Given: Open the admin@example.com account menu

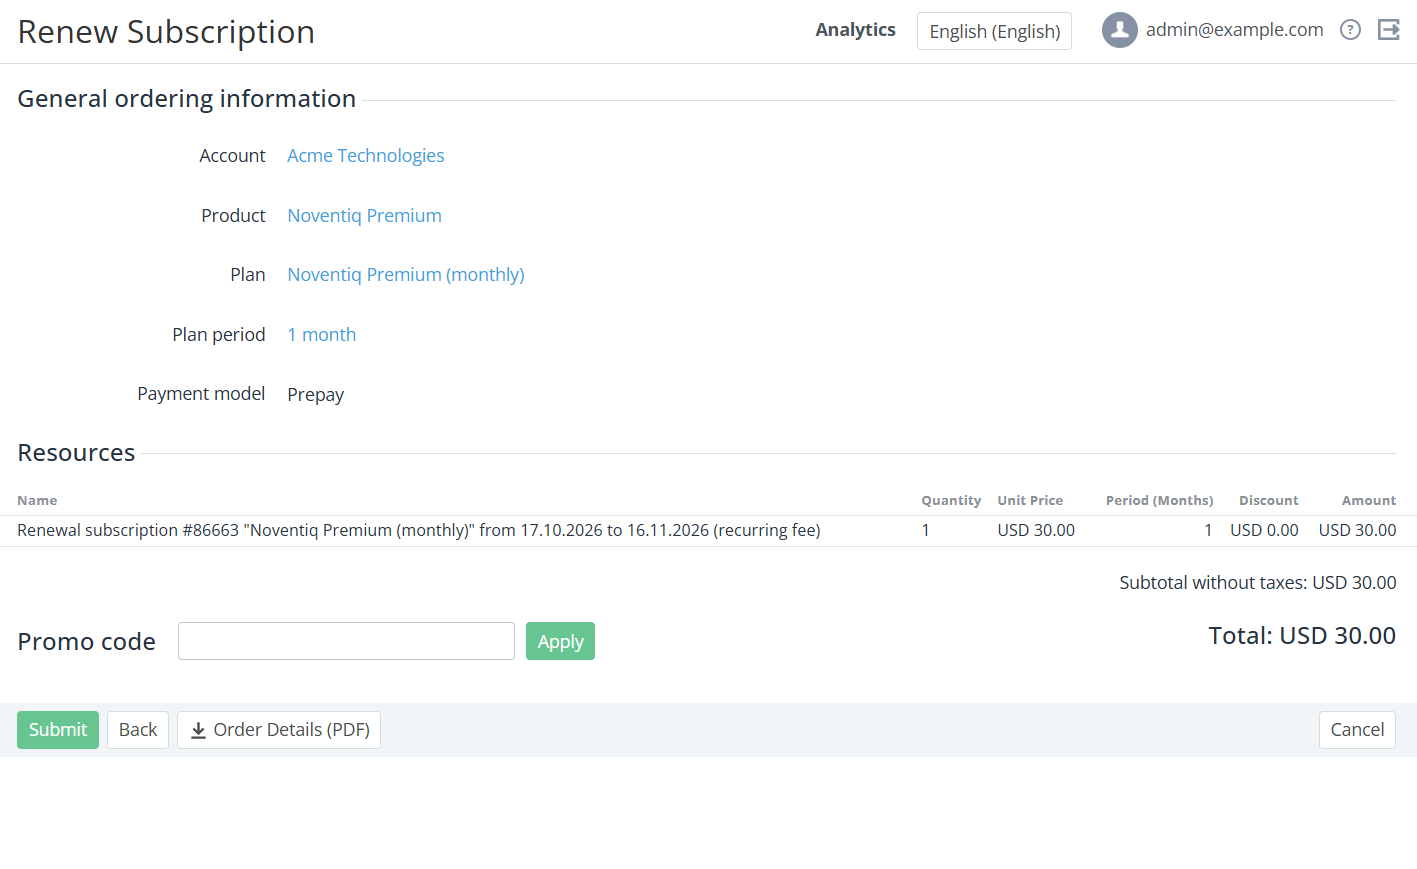Looking at the screenshot, I should [x=1234, y=30].
